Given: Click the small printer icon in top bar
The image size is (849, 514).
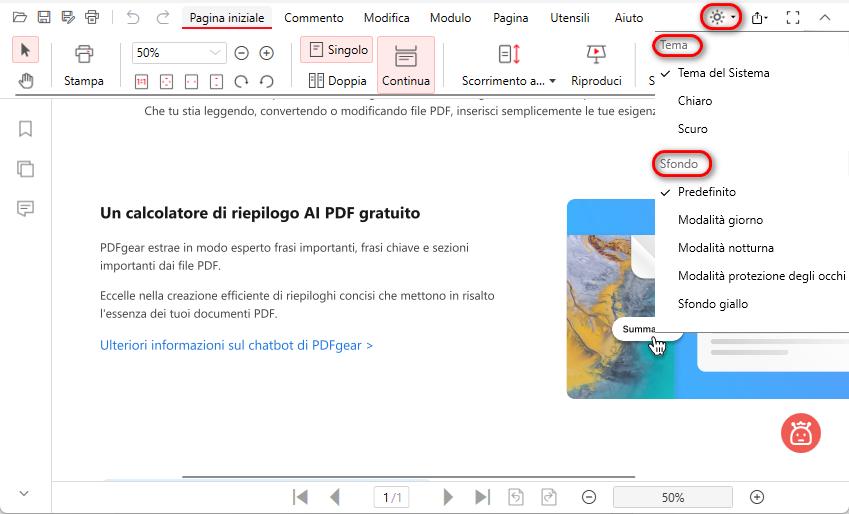Looking at the screenshot, I should (x=93, y=17).
